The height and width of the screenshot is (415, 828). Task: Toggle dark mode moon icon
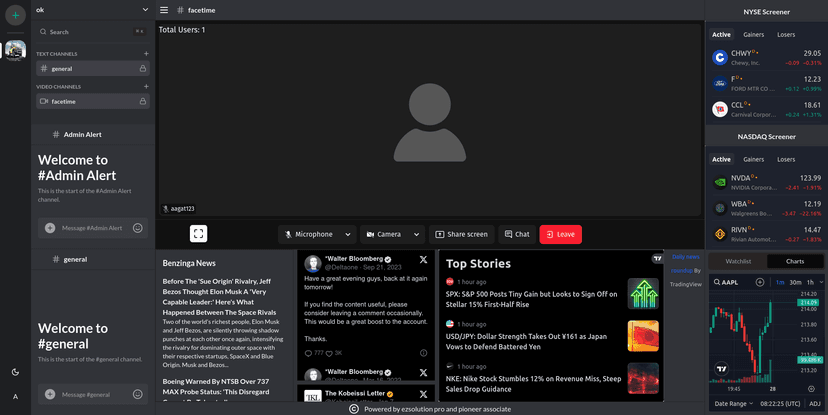click(x=15, y=372)
